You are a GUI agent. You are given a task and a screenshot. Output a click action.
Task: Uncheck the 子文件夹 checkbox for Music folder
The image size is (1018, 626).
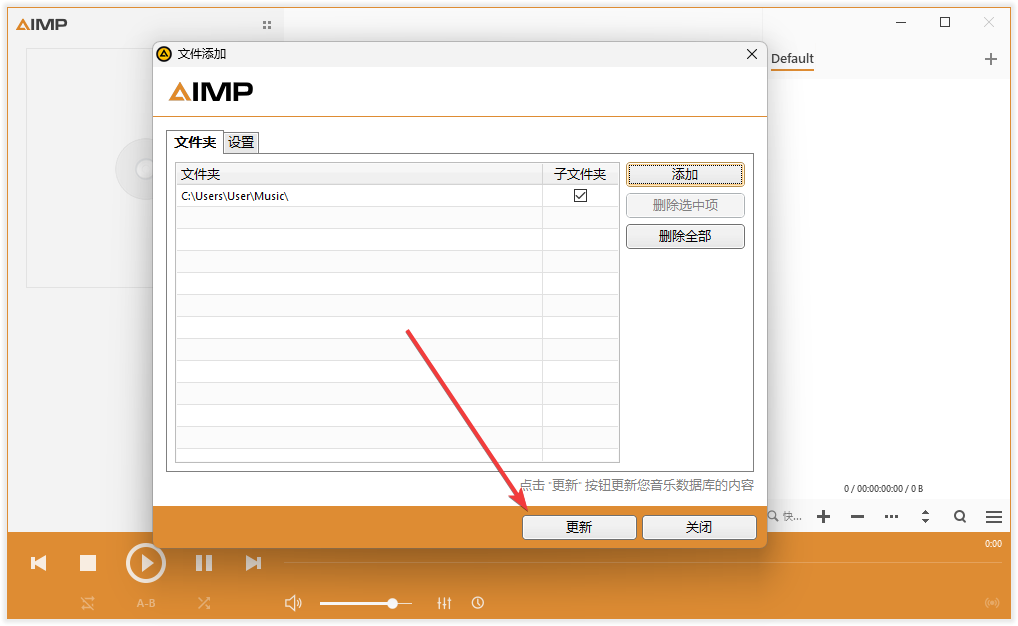[580, 195]
